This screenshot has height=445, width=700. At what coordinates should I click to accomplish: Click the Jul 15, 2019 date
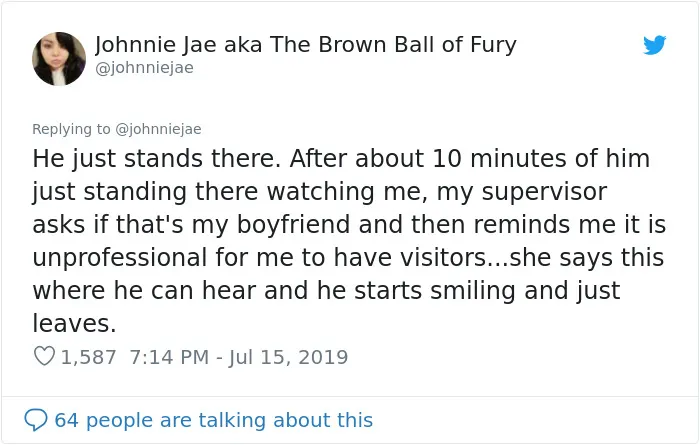coord(288,357)
